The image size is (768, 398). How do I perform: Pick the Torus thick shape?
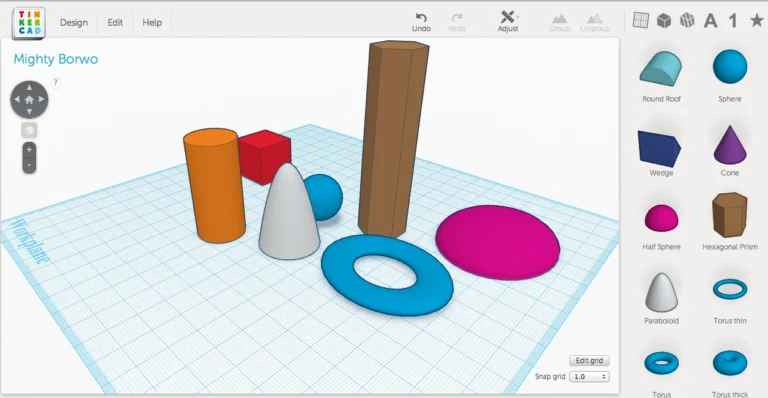click(x=730, y=363)
